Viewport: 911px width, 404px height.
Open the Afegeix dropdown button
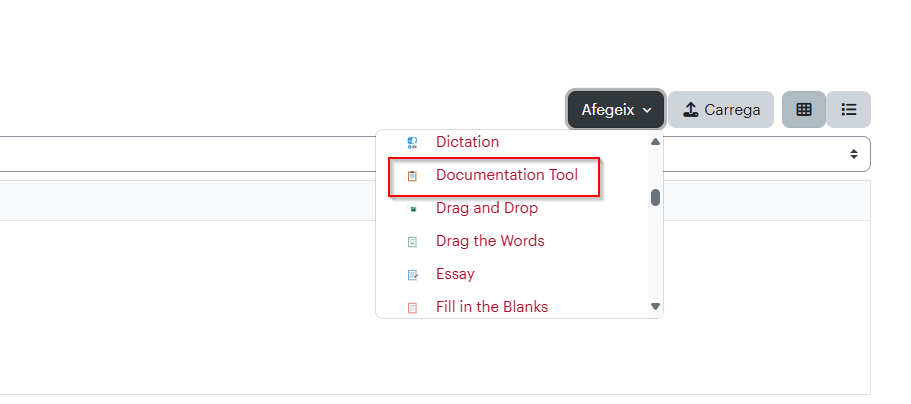[616, 109]
